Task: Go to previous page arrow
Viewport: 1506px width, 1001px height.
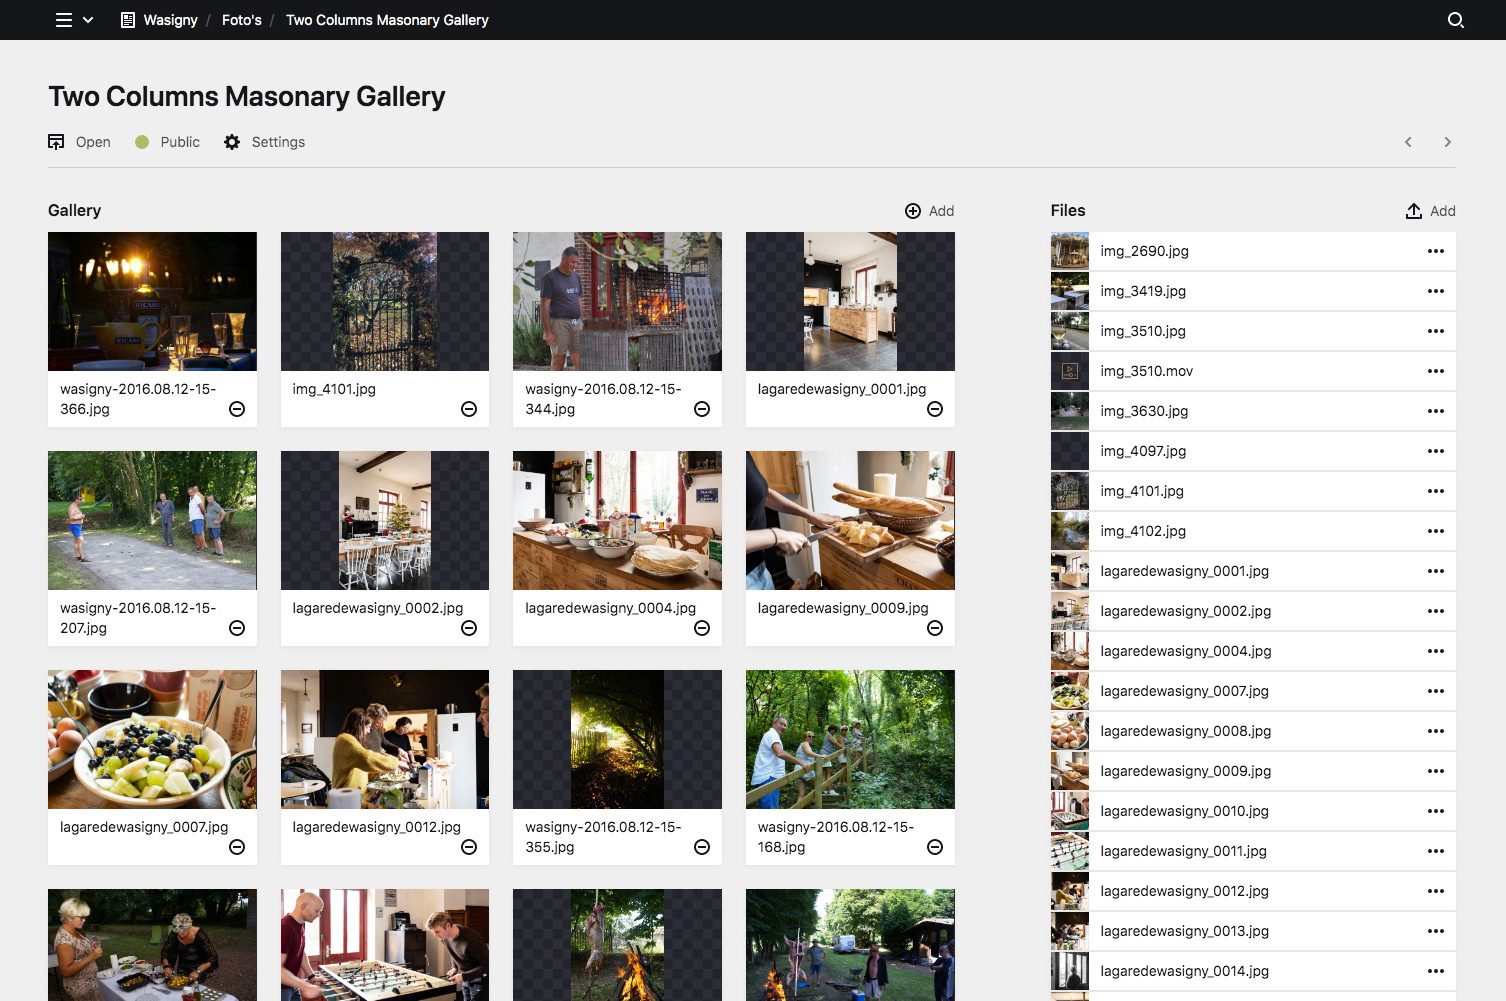Action: tap(1408, 142)
